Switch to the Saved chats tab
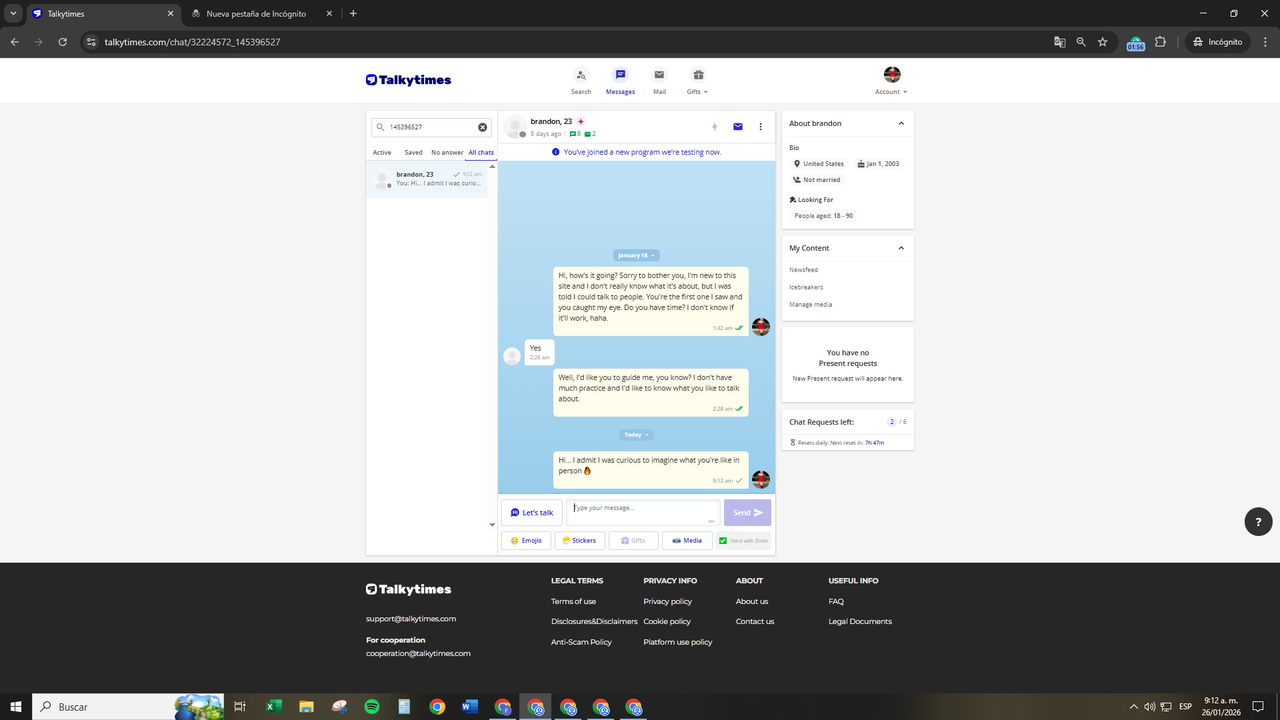The image size is (1280, 720). pyautogui.click(x=413, y=153)
